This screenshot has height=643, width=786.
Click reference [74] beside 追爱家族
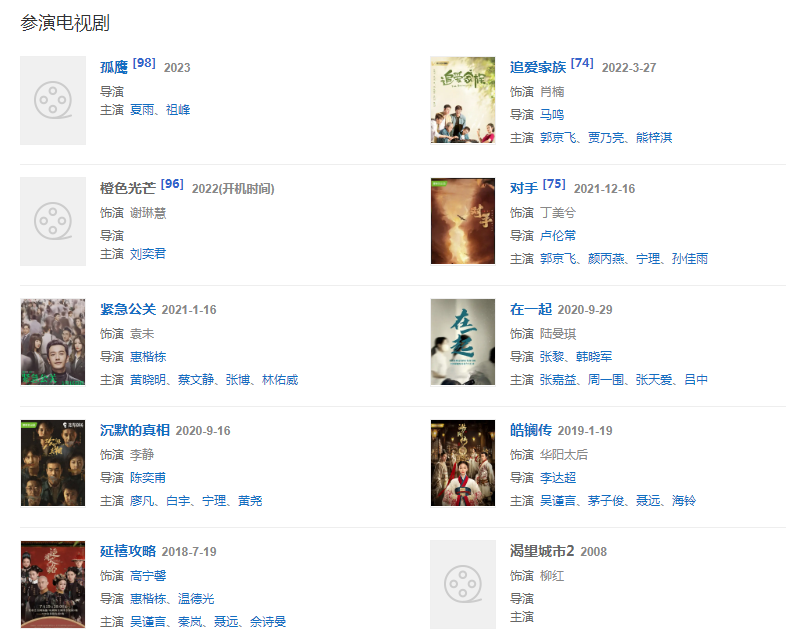click(x=582, y=63)
